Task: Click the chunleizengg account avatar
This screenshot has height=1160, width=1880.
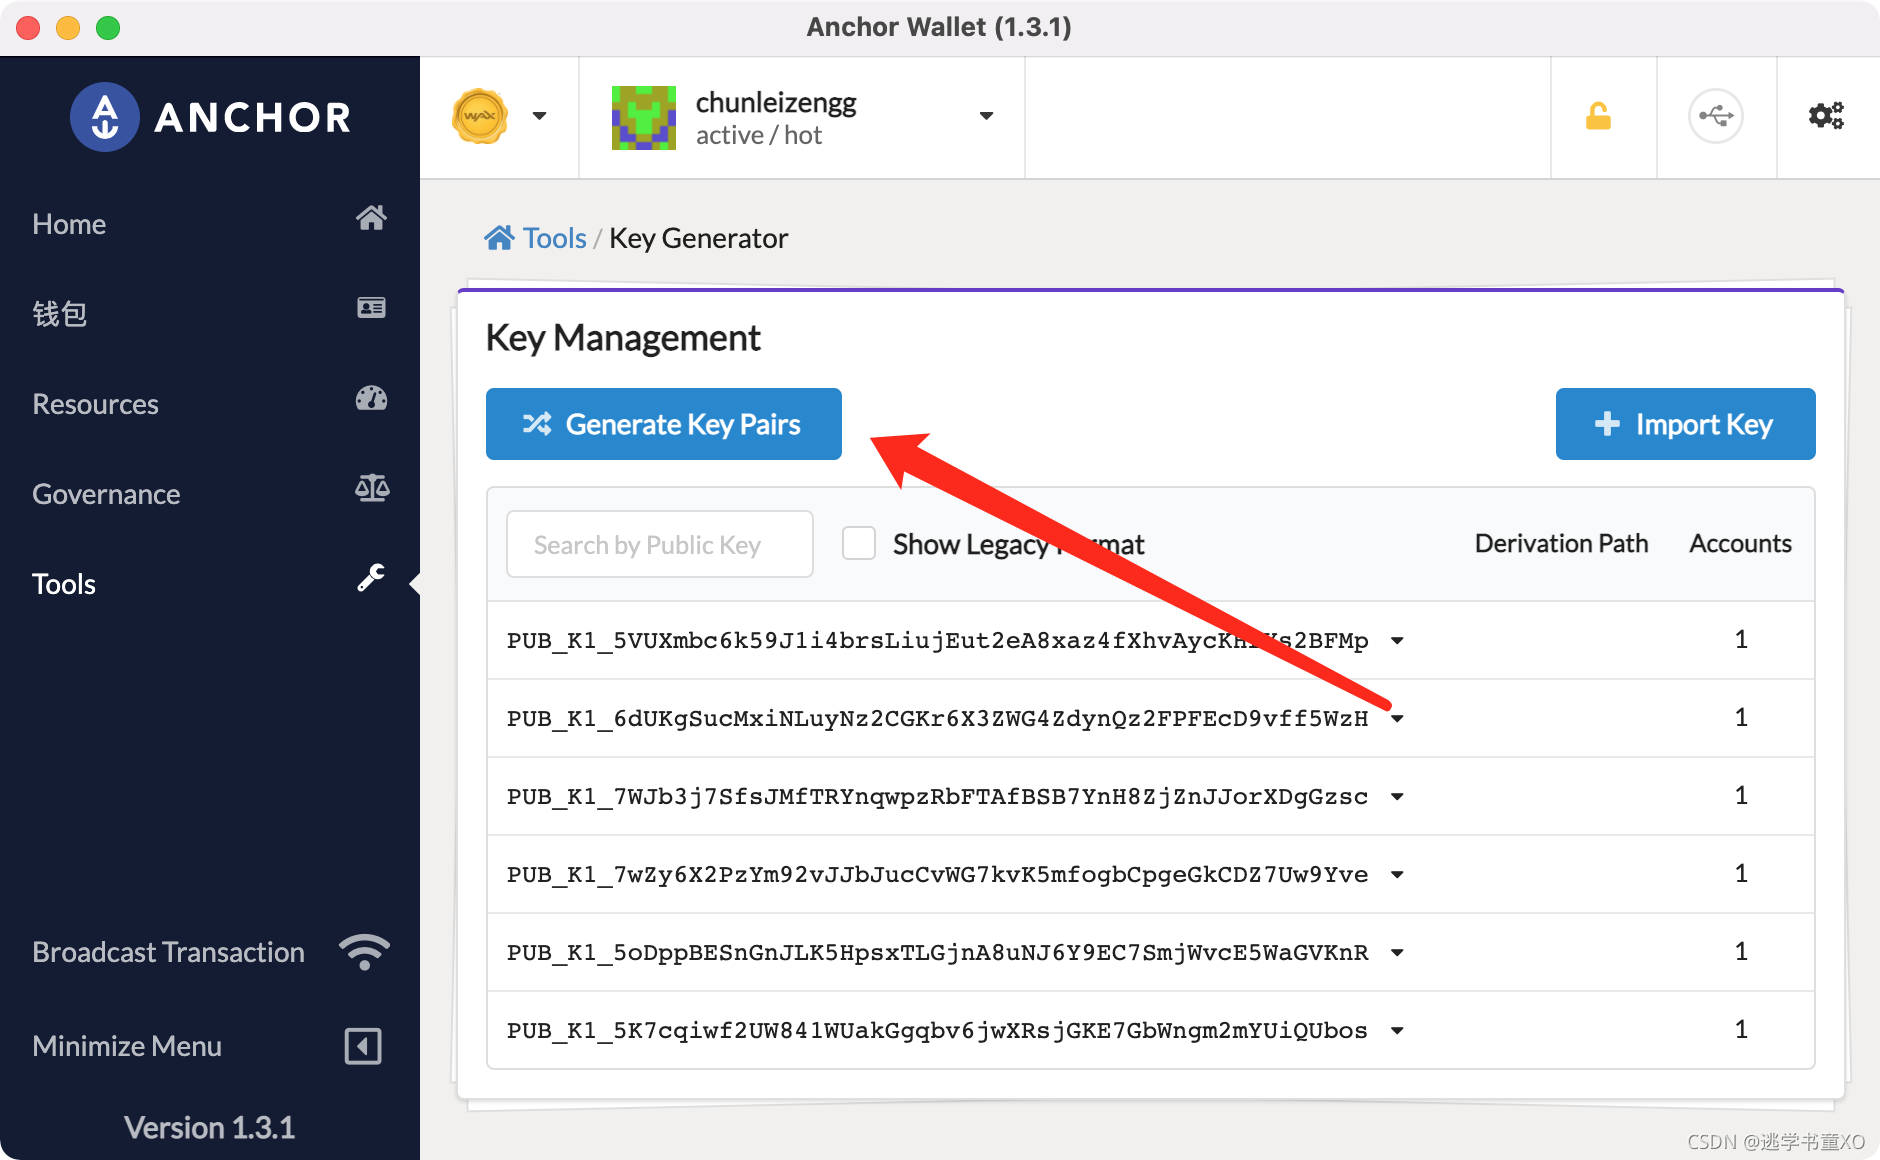Action: click(644, 118)
